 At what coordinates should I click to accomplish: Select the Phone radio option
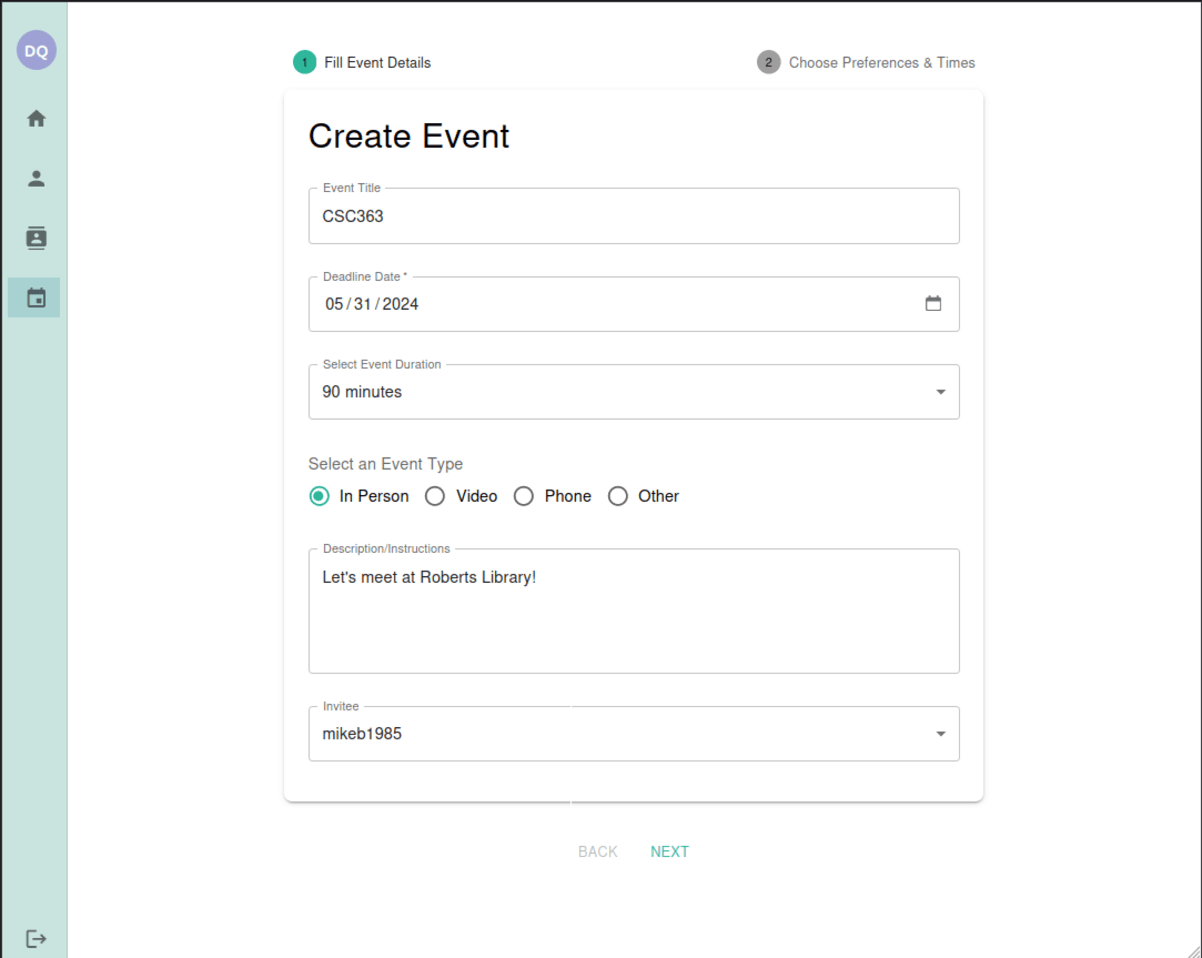(524, 496)
